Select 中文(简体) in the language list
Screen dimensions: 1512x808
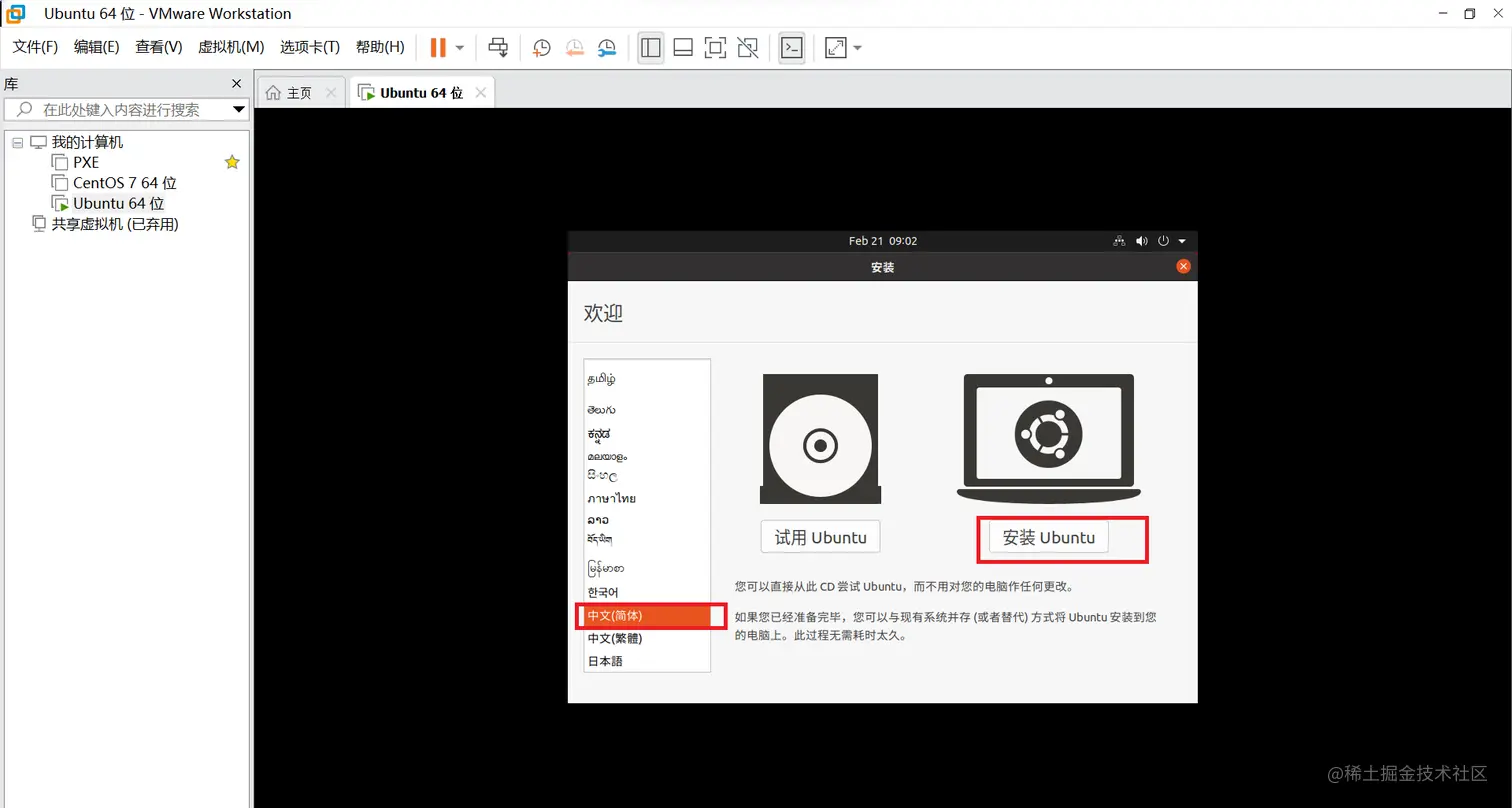(647, 616)
